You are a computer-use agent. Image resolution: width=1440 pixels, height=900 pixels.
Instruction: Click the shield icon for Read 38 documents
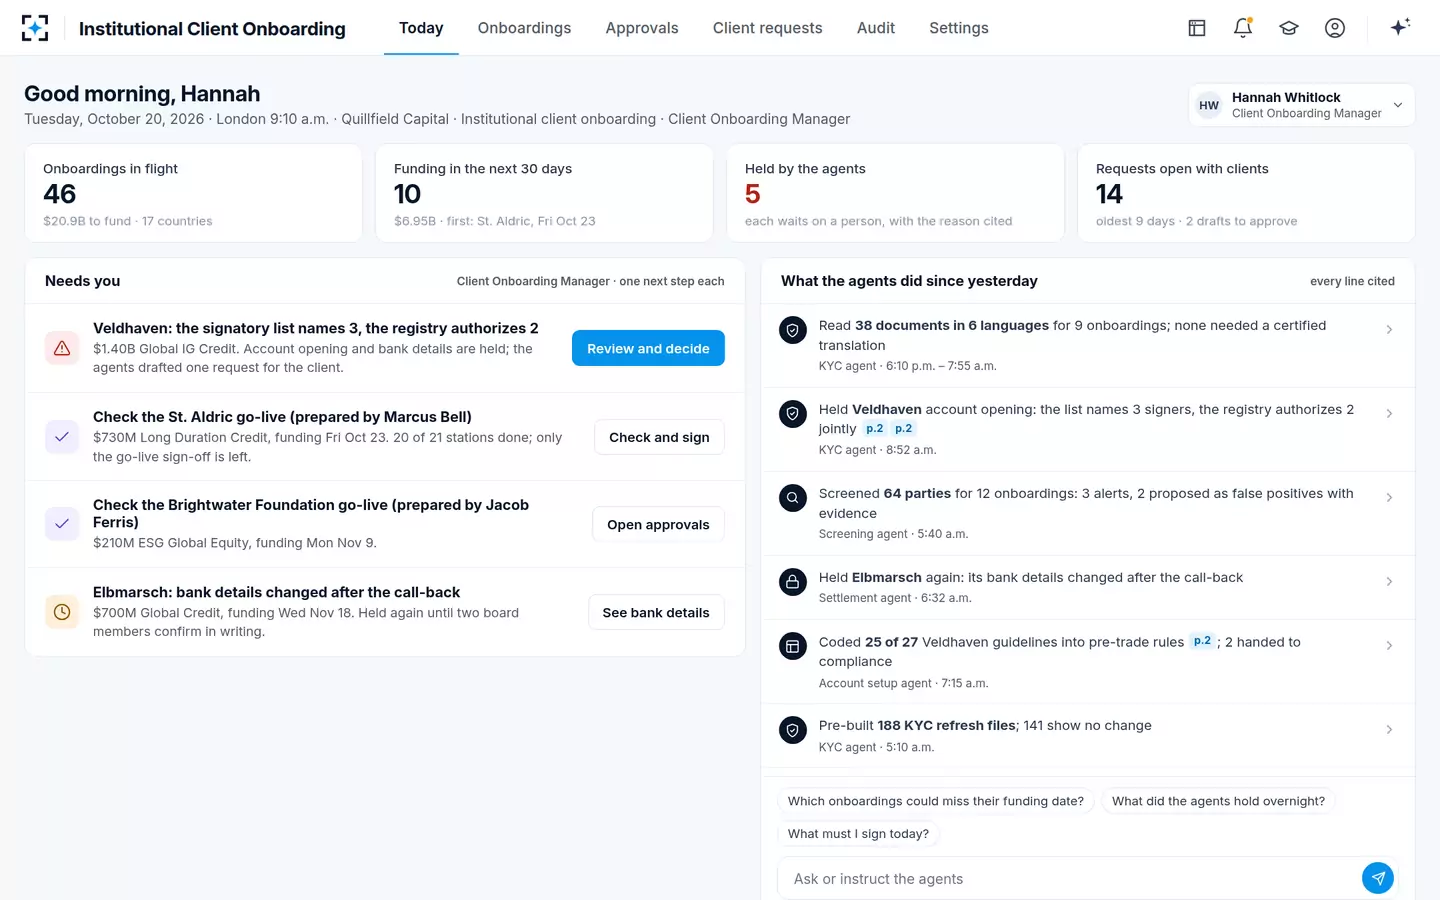tap(793, 330)
